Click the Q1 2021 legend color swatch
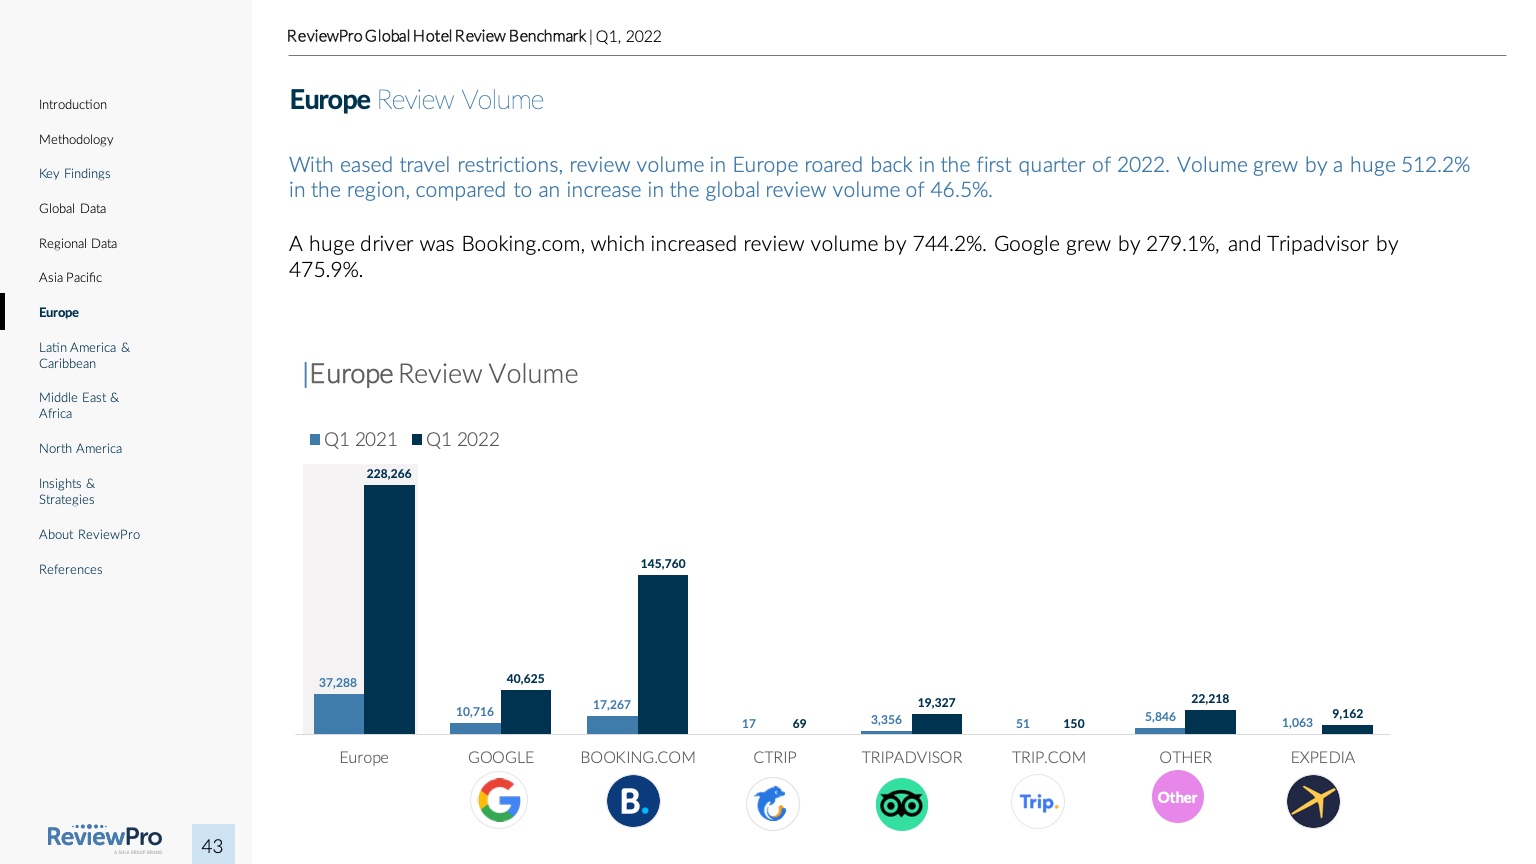 tap(316, 440)
